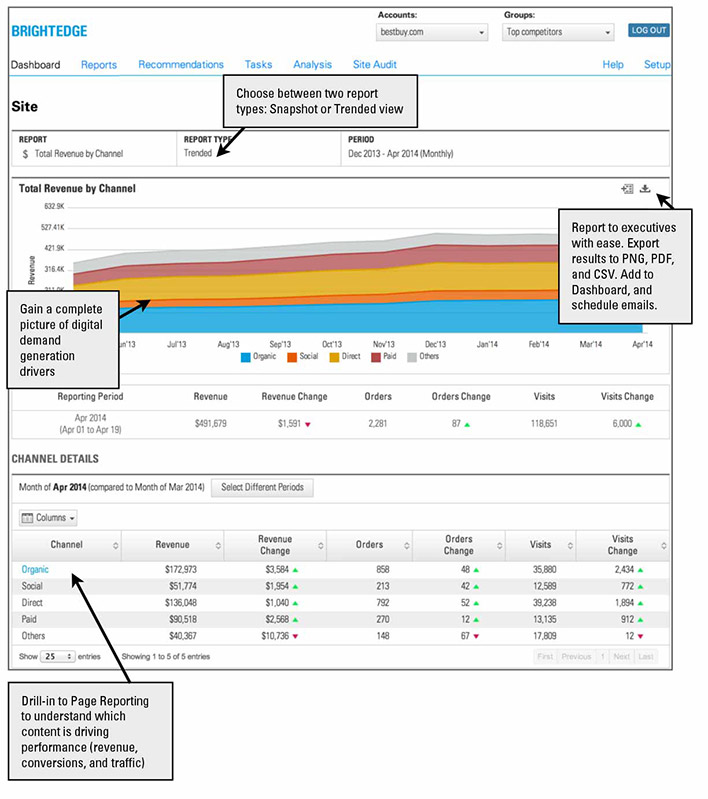Click the add-to-dashboard icon above chart

[x=627, y=189]
